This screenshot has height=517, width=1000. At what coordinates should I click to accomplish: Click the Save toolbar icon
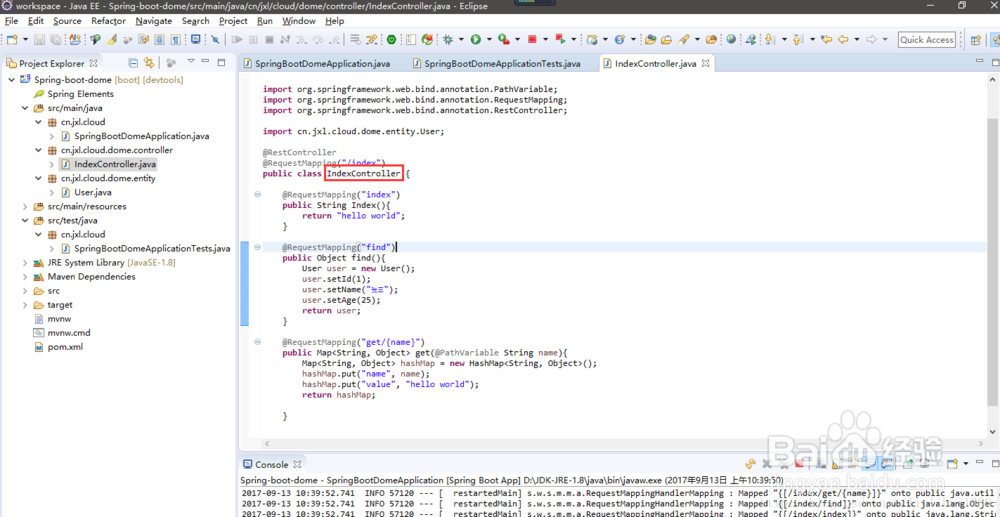point(40,40)
